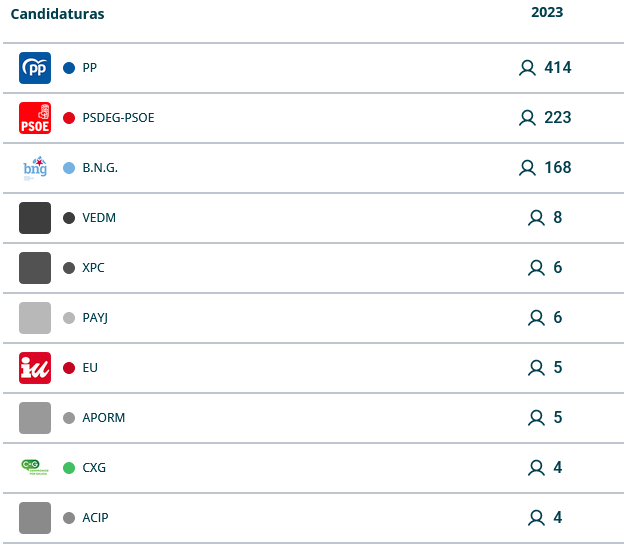
Task: Click the BNG party logo
Action: [35, 168]
